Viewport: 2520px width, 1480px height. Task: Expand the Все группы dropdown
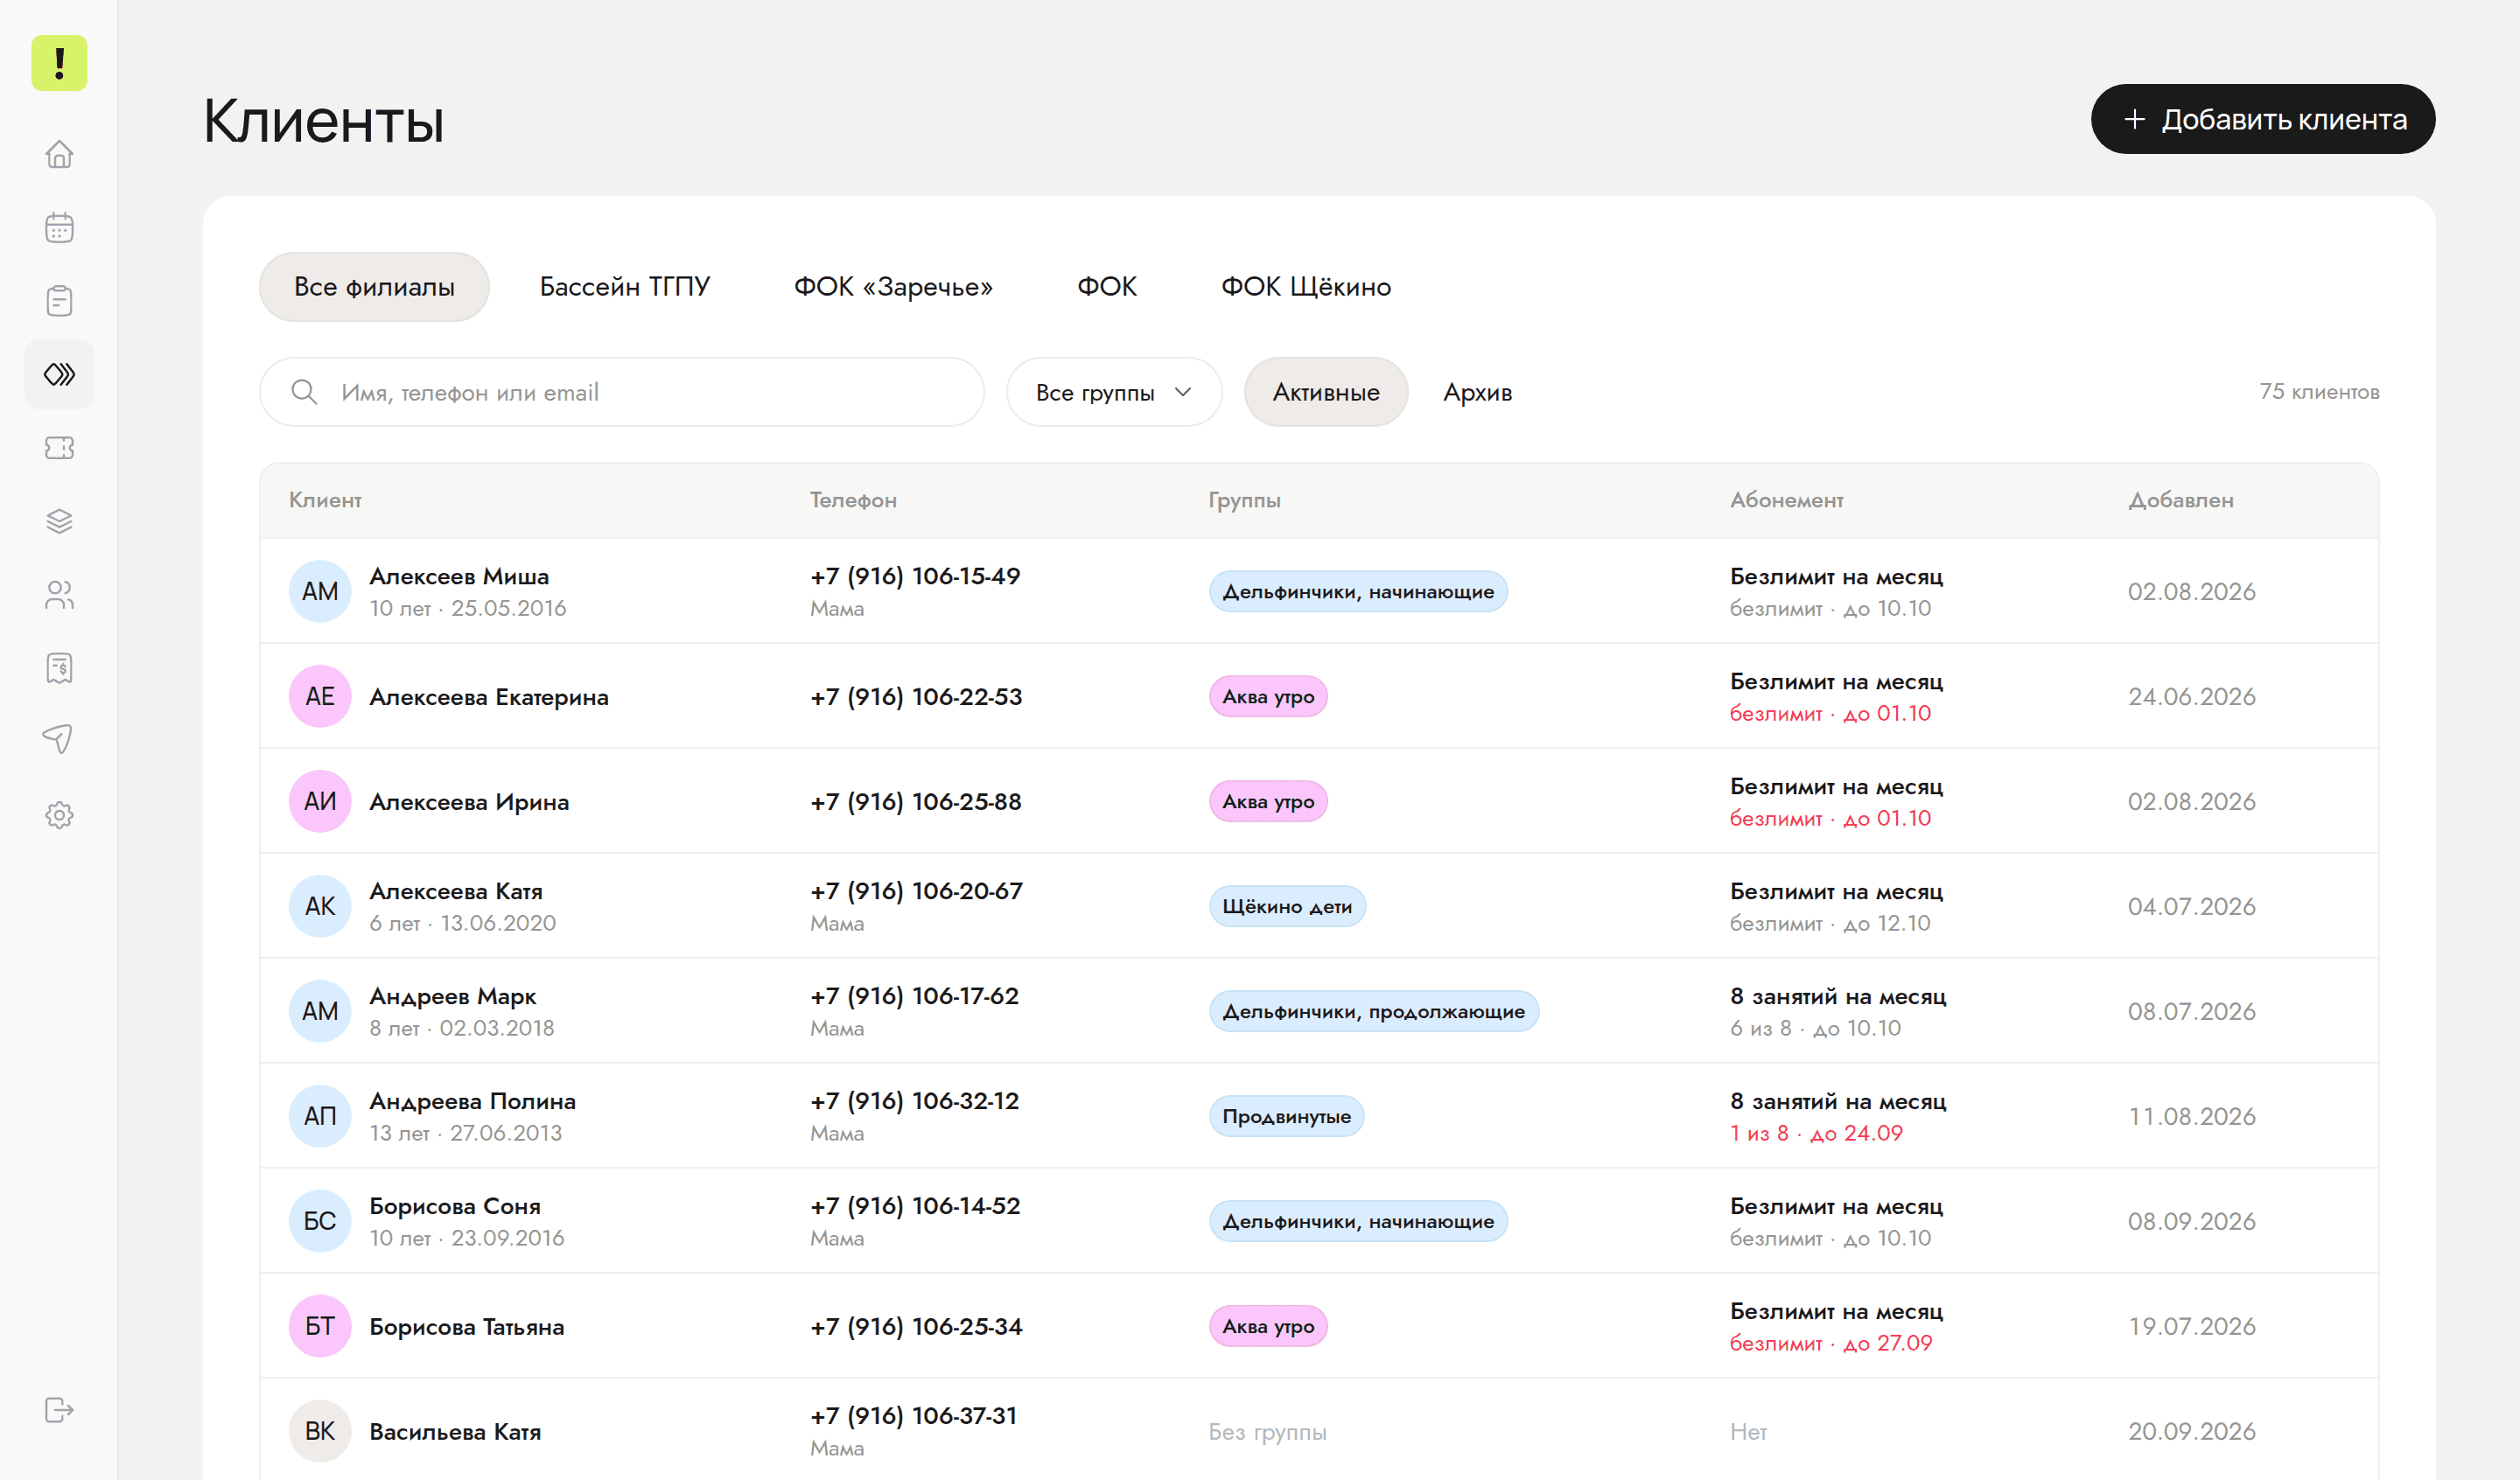click(x=1114, y=392)
